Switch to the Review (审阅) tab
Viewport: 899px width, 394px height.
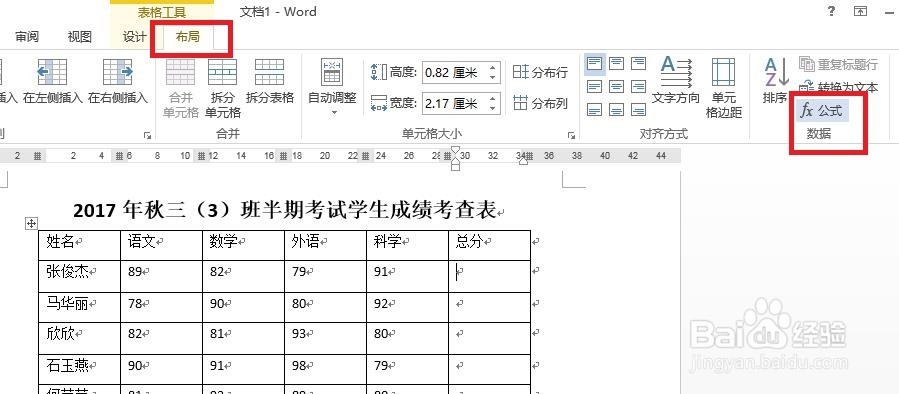click(x=26, y=37)
